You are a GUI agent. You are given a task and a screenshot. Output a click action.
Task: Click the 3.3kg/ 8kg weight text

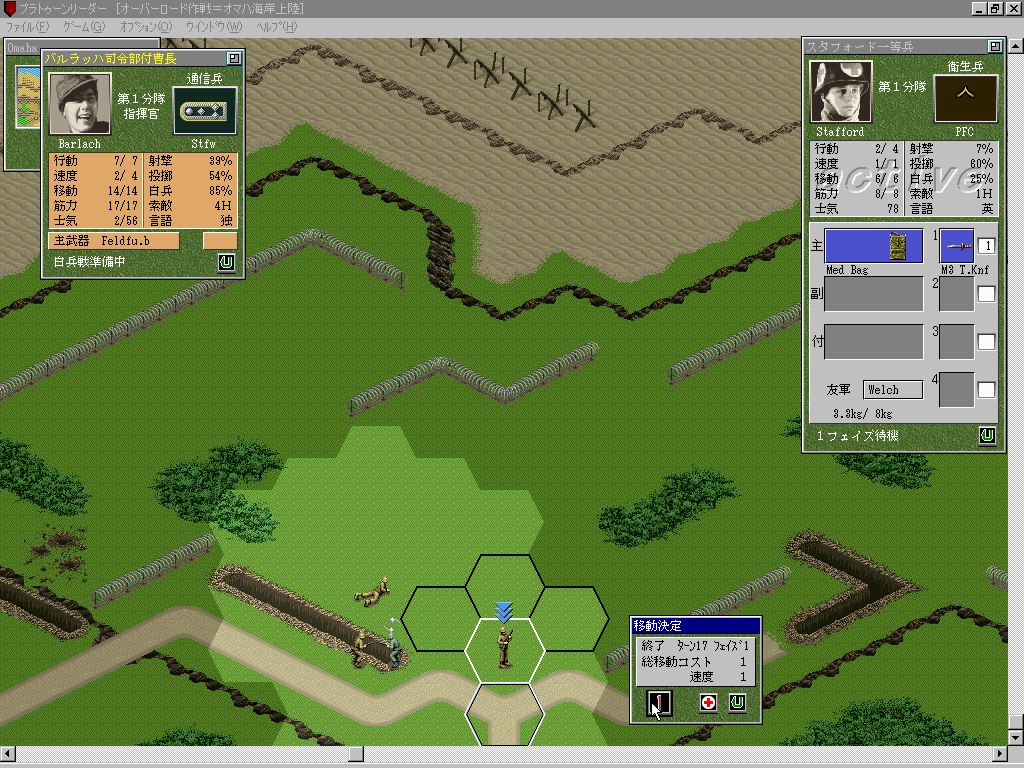point(862,413)
